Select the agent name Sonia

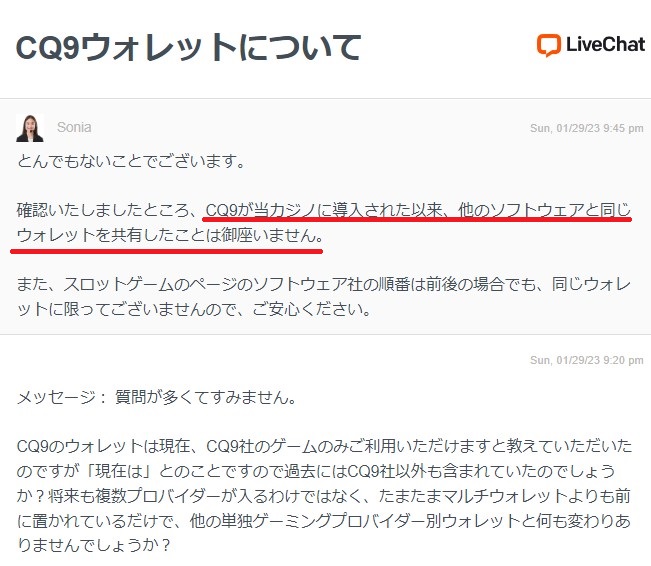click(x=74, y=127)
